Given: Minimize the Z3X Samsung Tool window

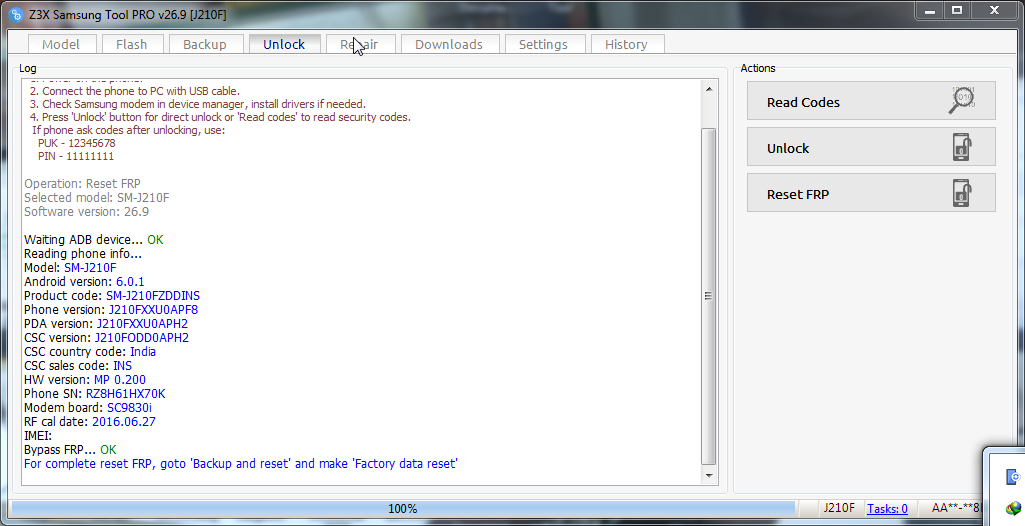Looking at the screenshot, I should pos(930,10).
